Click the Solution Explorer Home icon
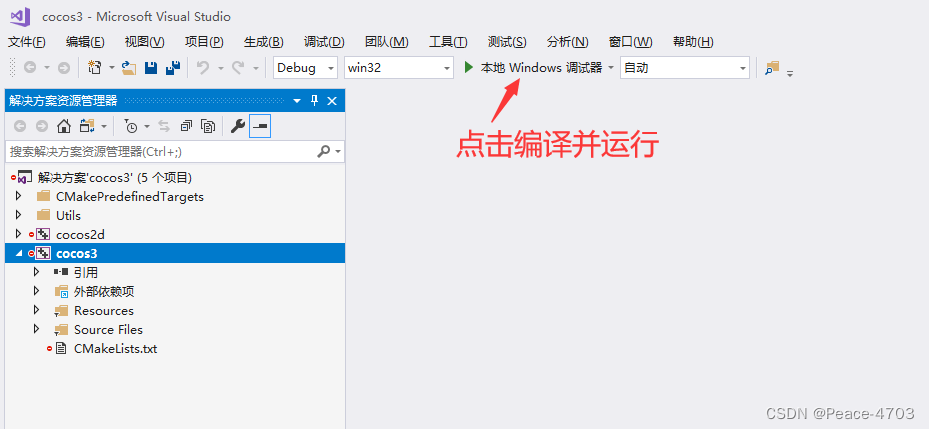 63,126
